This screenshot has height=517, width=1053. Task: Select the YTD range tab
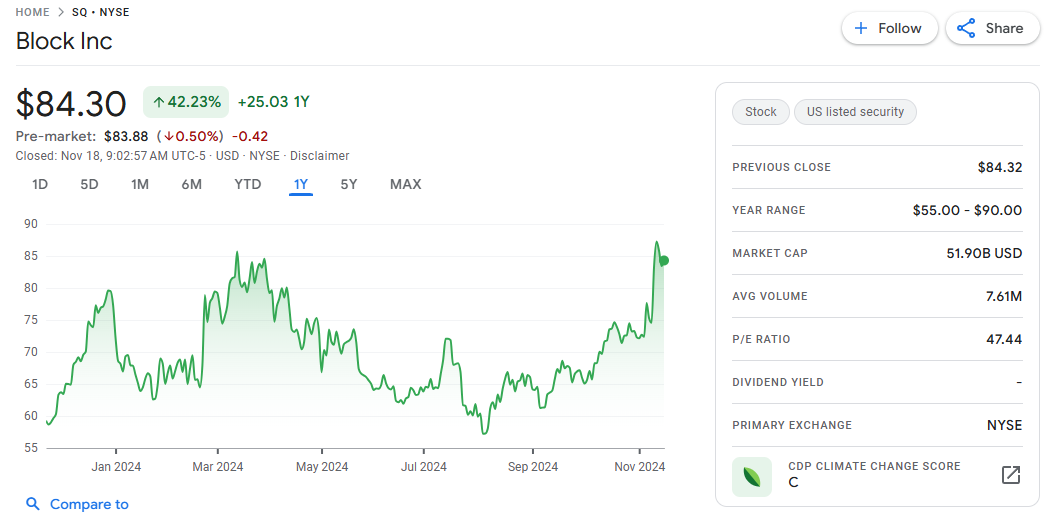247,184
